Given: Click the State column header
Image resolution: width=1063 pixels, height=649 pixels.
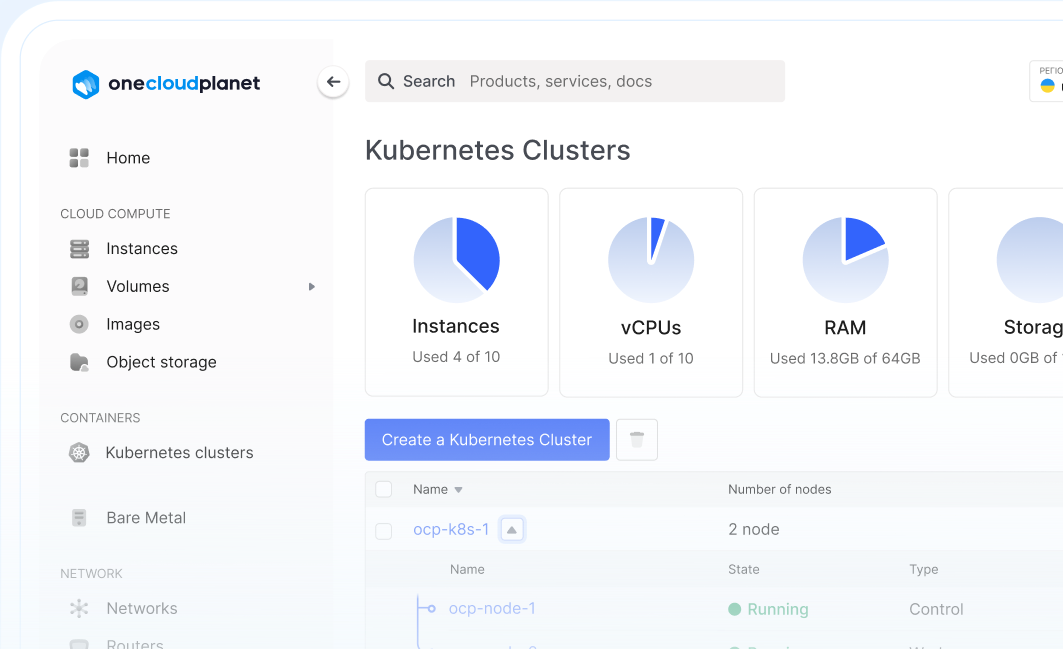Looking at the screenshot, I should 744,570.
